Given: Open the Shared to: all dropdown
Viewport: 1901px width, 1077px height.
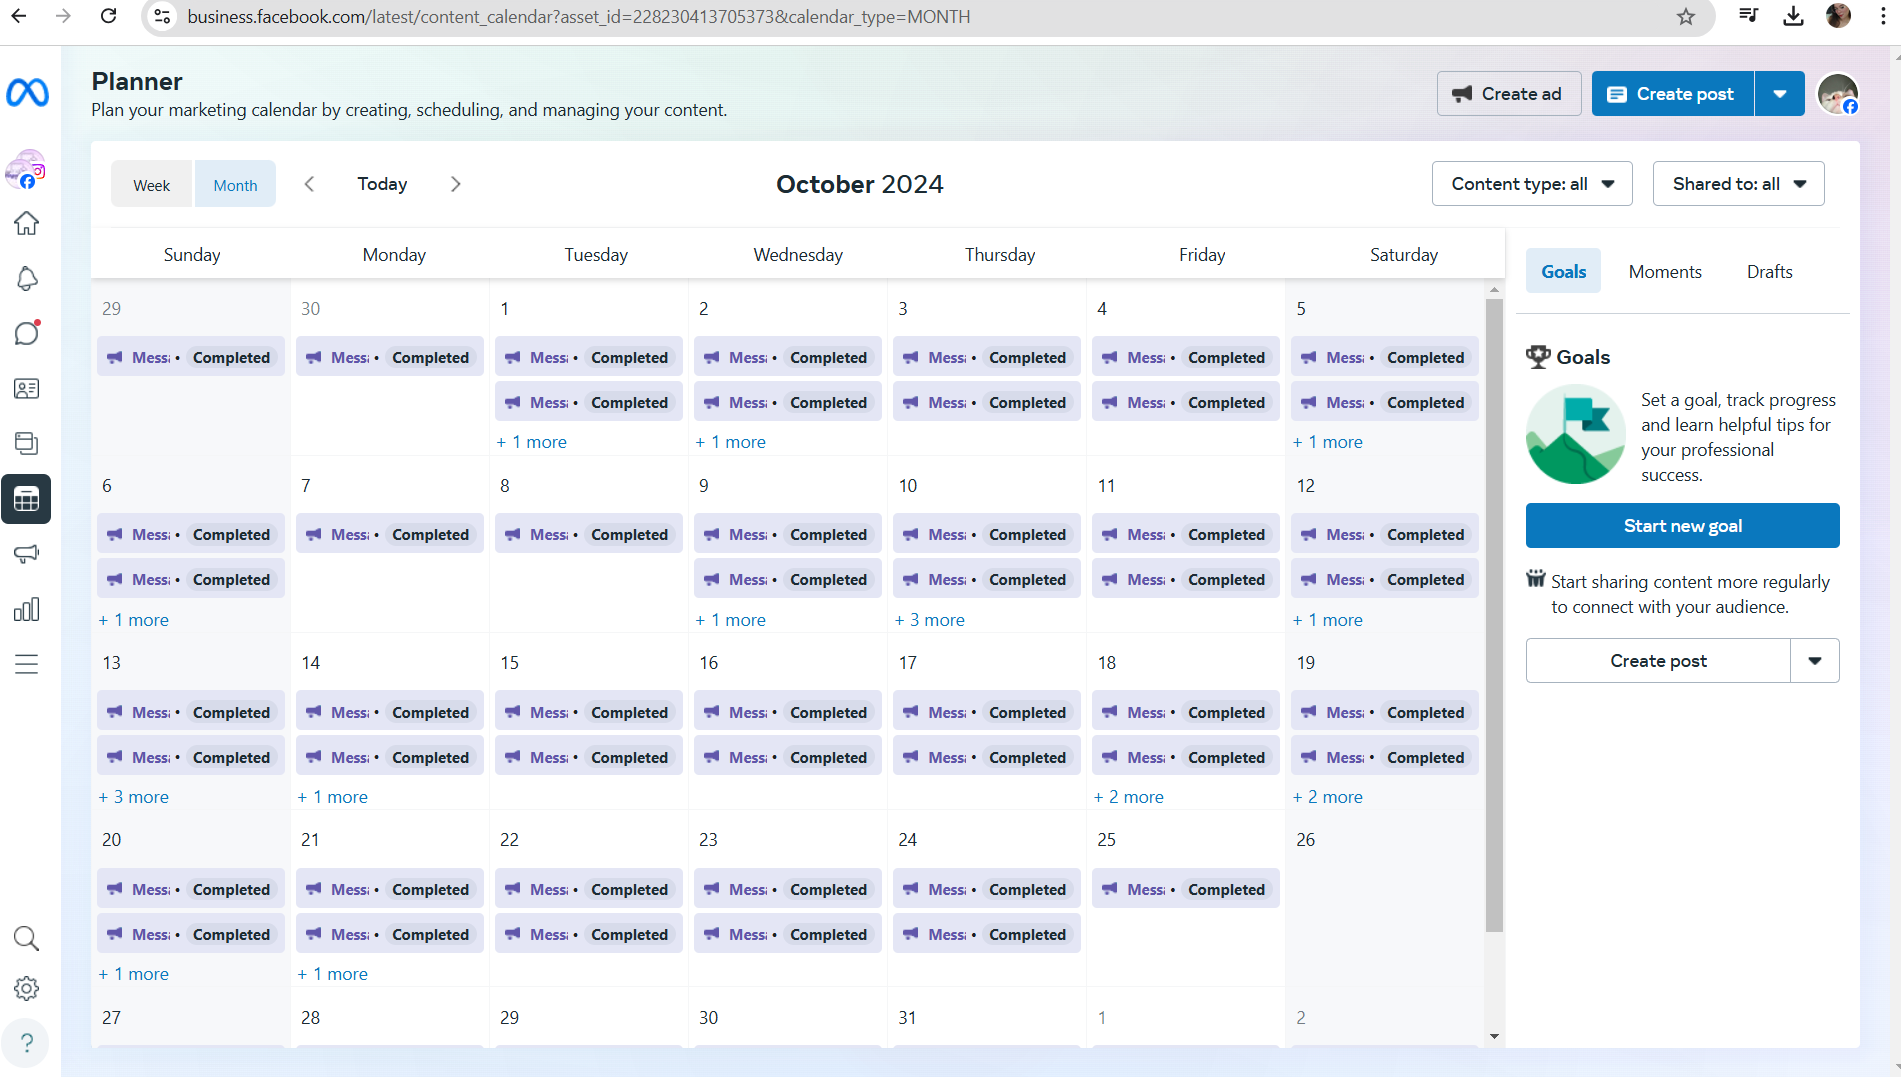Looking at the screenshot, I should 1738,184.
